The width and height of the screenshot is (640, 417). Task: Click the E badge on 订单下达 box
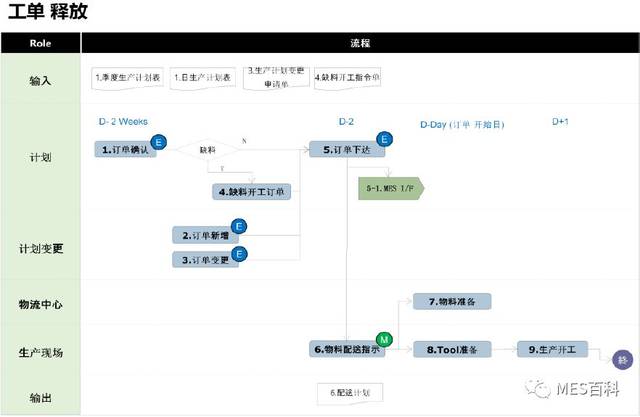click(383, 141)
